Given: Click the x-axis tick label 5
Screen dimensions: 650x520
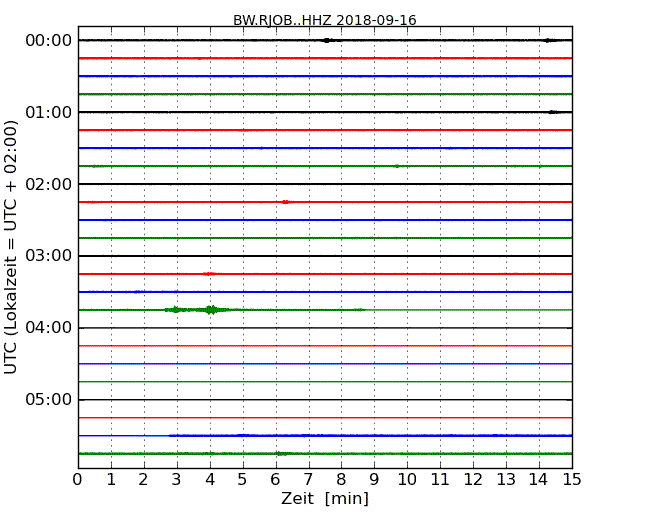Looking at the screenshot, I should point(243,480).
